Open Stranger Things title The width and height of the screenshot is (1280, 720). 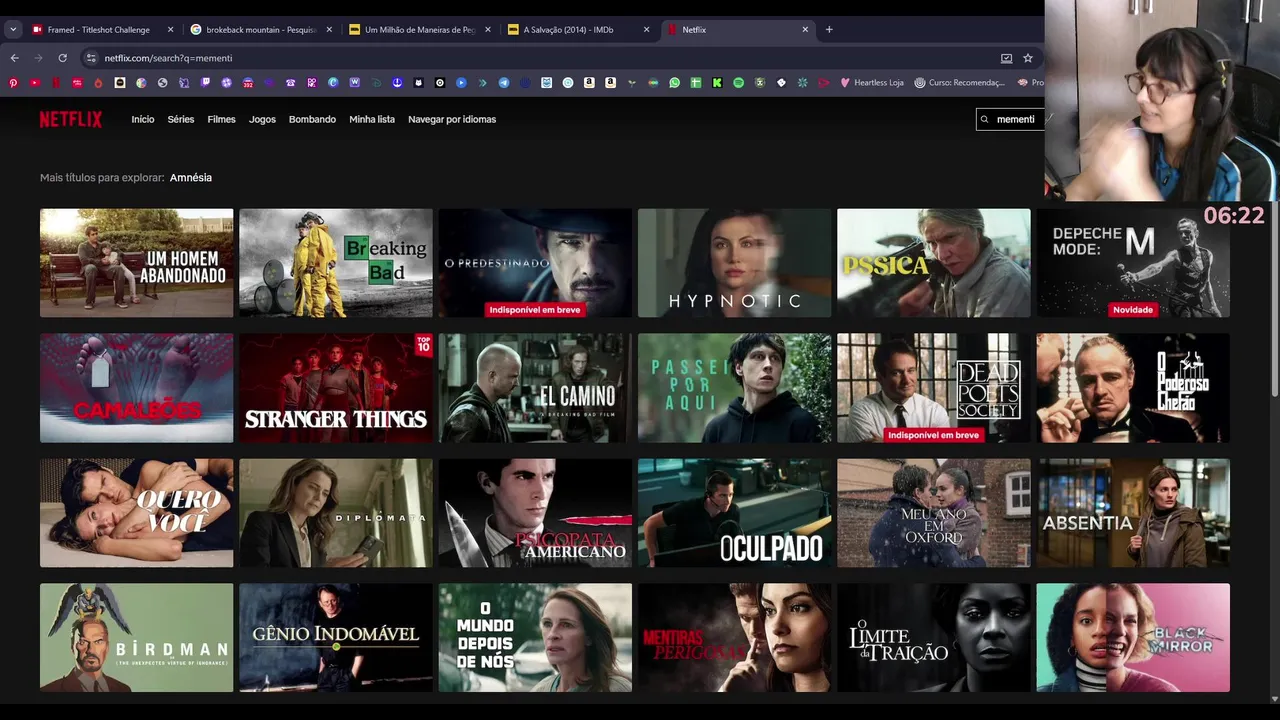(336, 388)
